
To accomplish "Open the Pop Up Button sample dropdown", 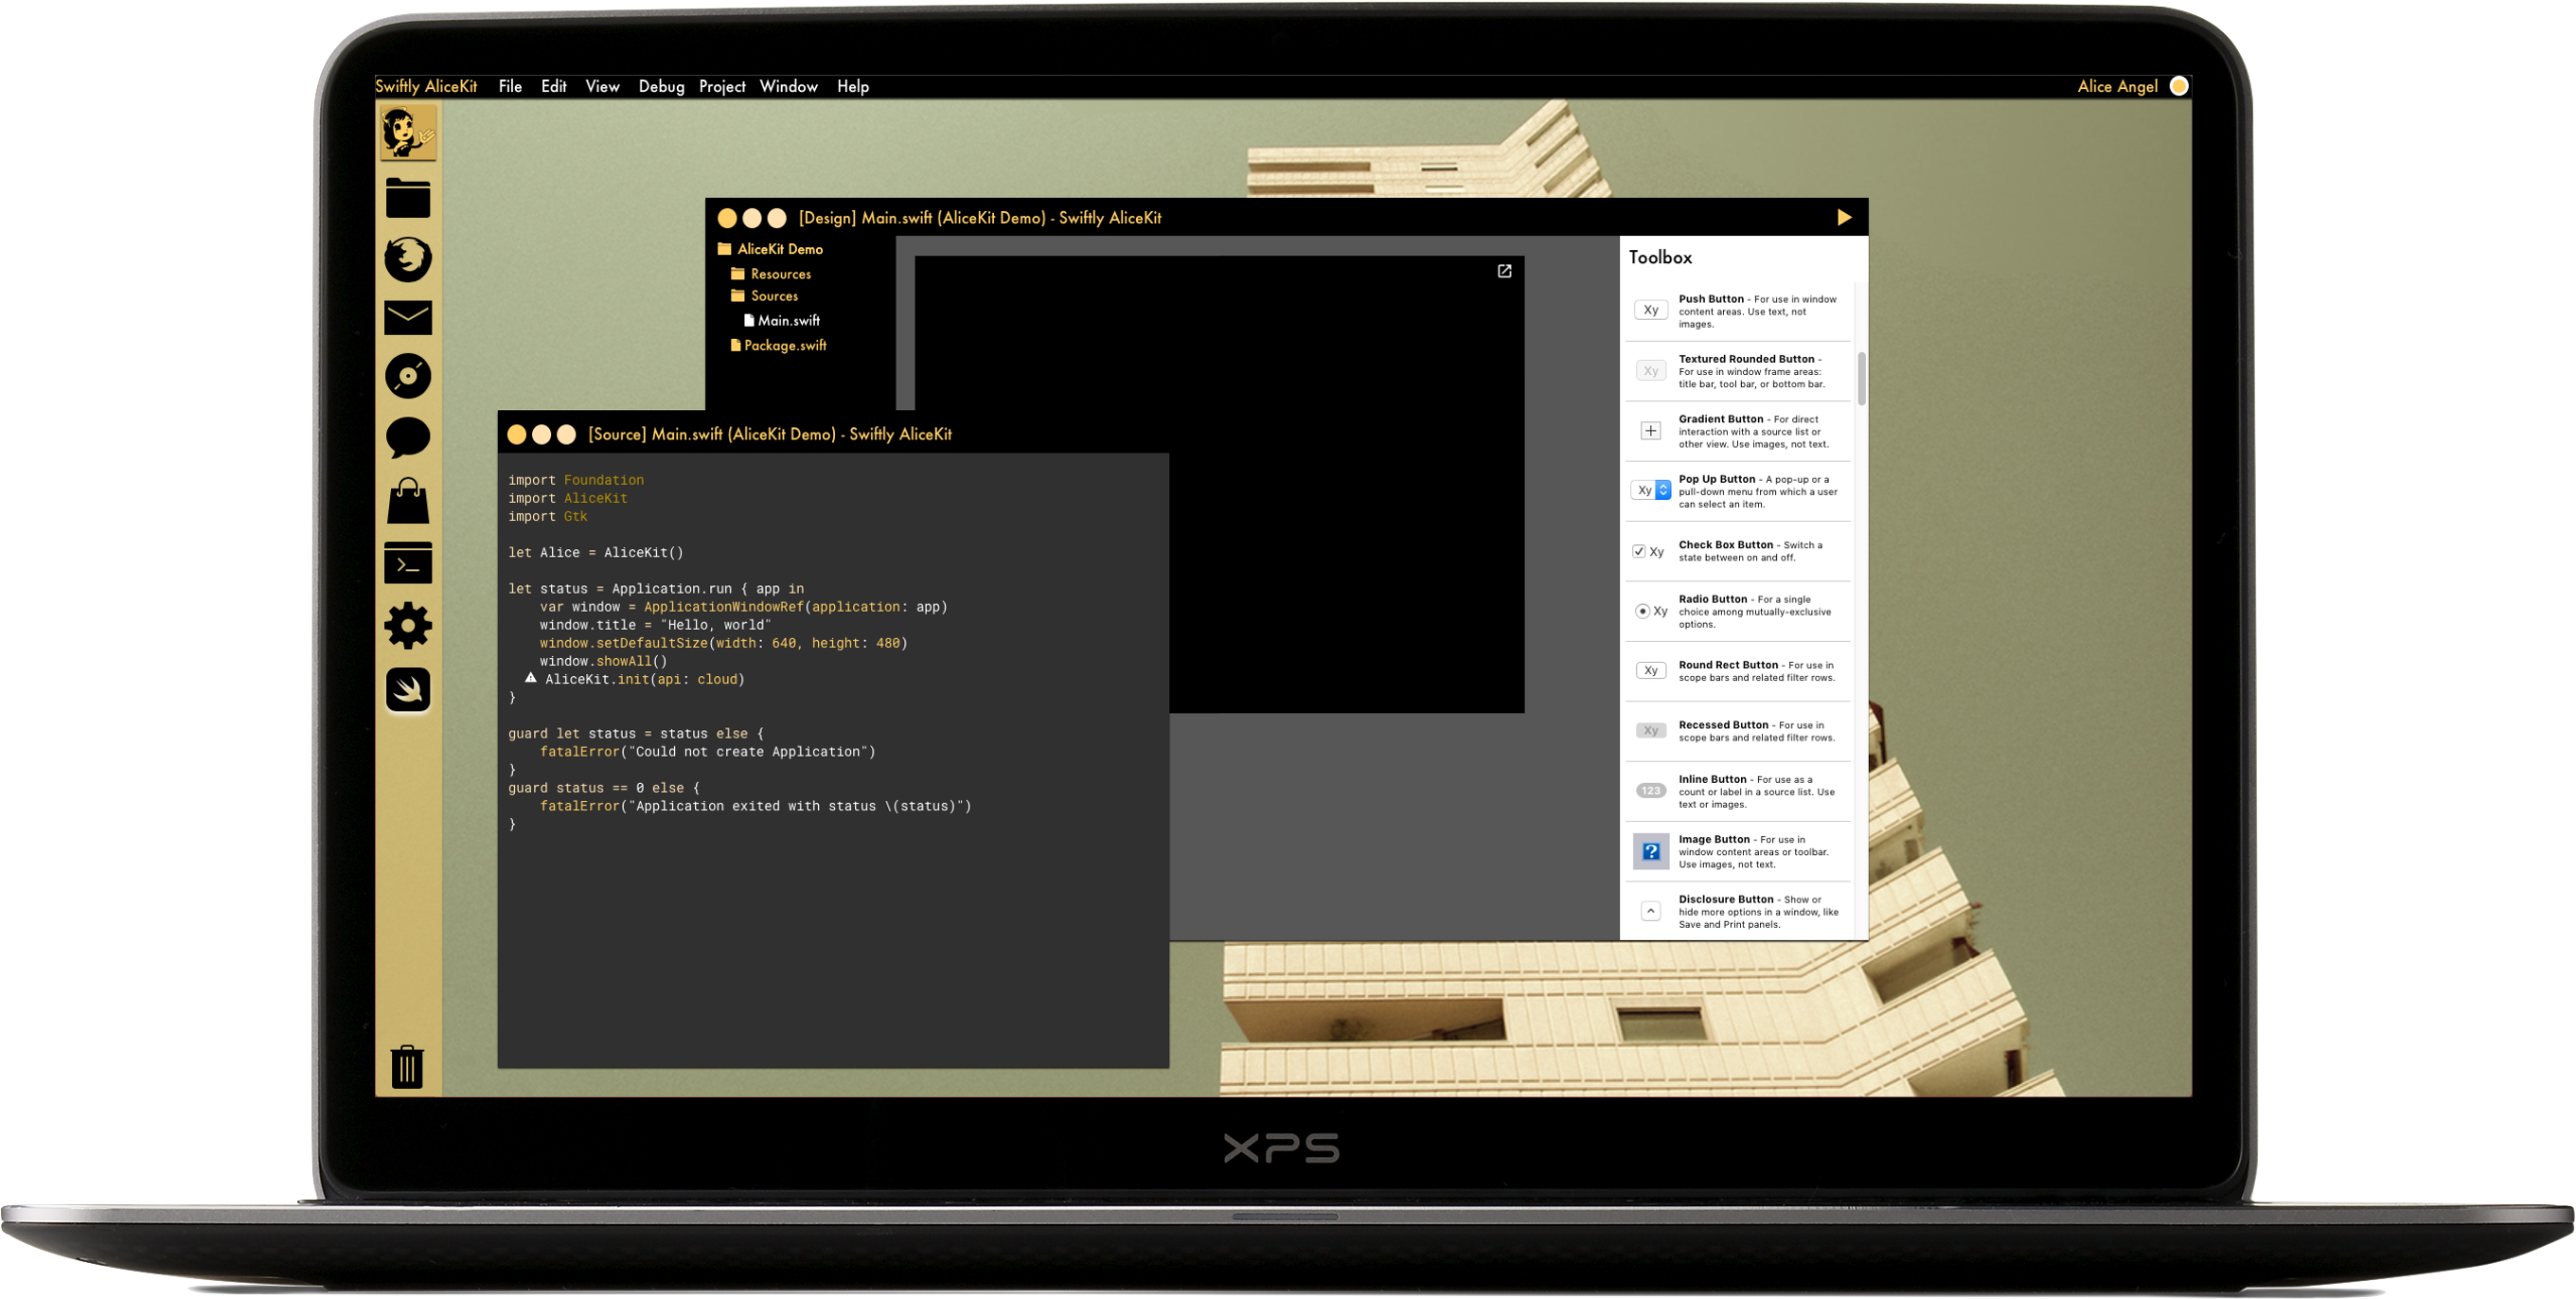I will (1651, 490).
